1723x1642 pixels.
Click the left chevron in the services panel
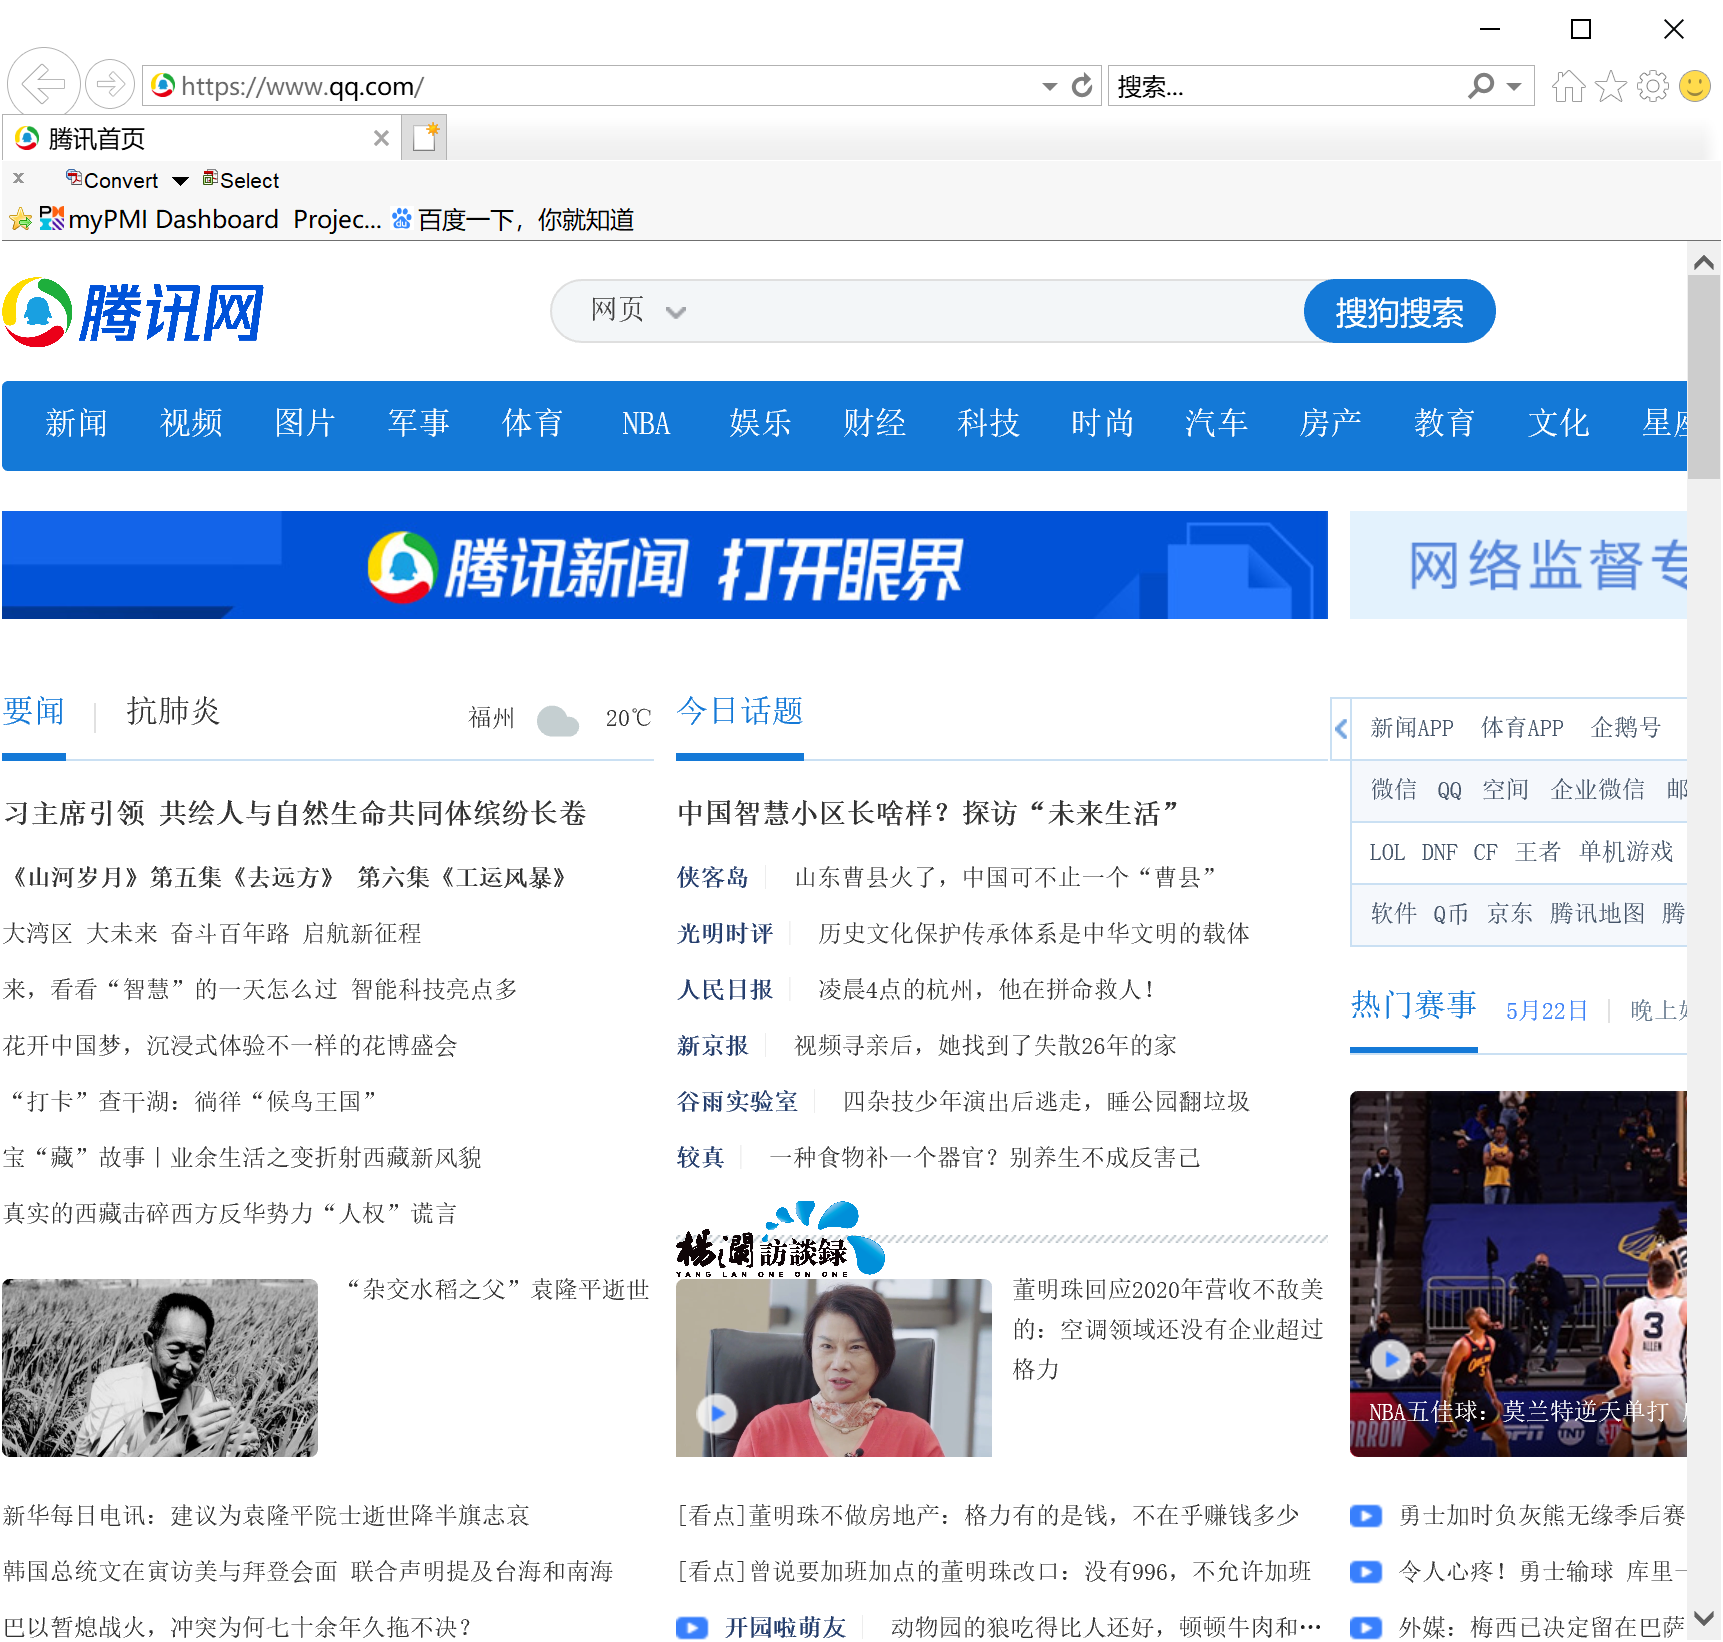1341,728
